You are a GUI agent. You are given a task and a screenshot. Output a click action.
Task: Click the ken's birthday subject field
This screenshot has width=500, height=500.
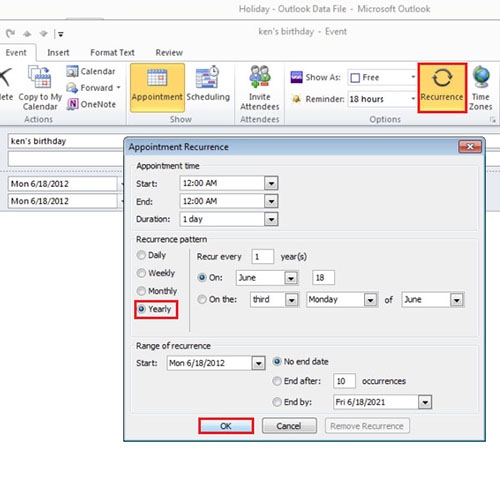point(66,141)
